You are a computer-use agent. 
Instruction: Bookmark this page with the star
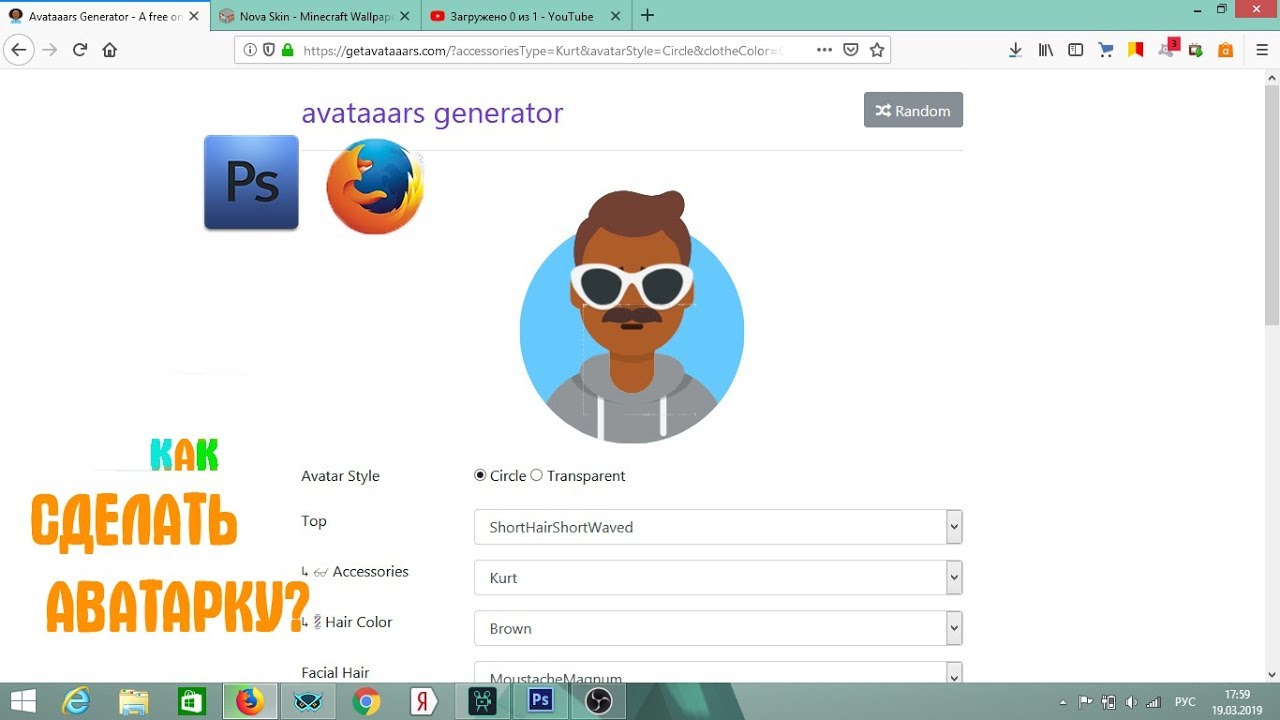[x=877, y=50]
